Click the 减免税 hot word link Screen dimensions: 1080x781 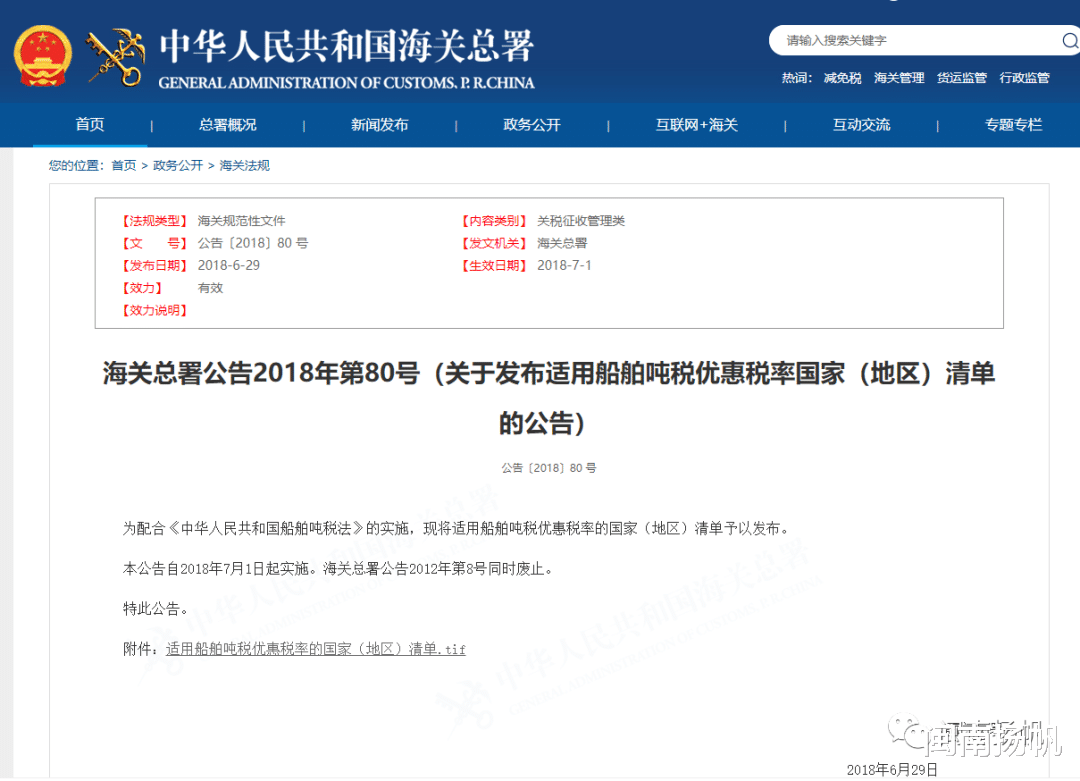point(843,77)
